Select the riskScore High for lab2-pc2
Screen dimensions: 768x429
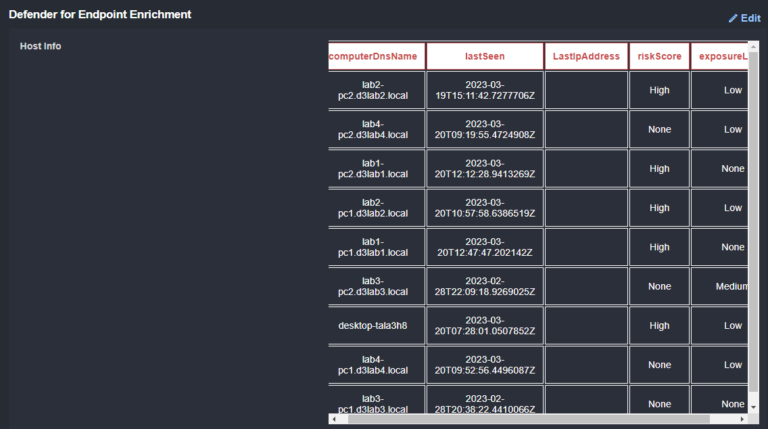tap(659, 90)
